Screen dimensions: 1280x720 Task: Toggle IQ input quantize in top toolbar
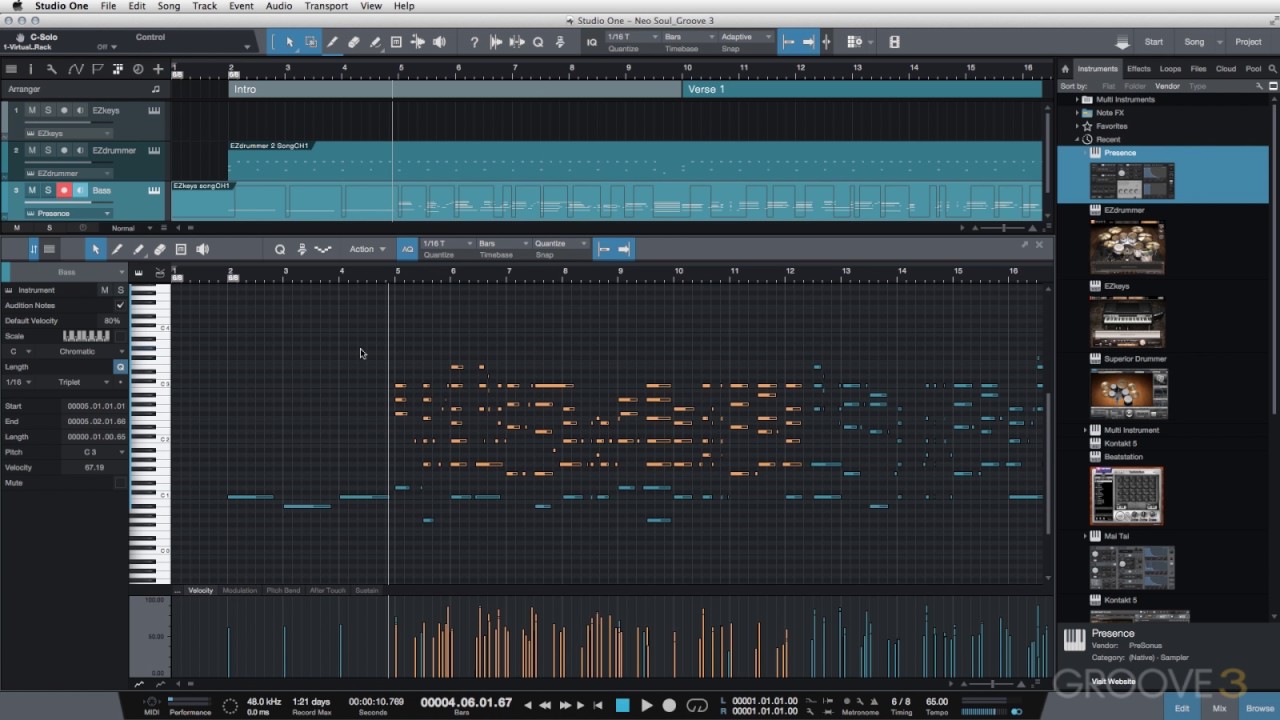coord(592,42)
